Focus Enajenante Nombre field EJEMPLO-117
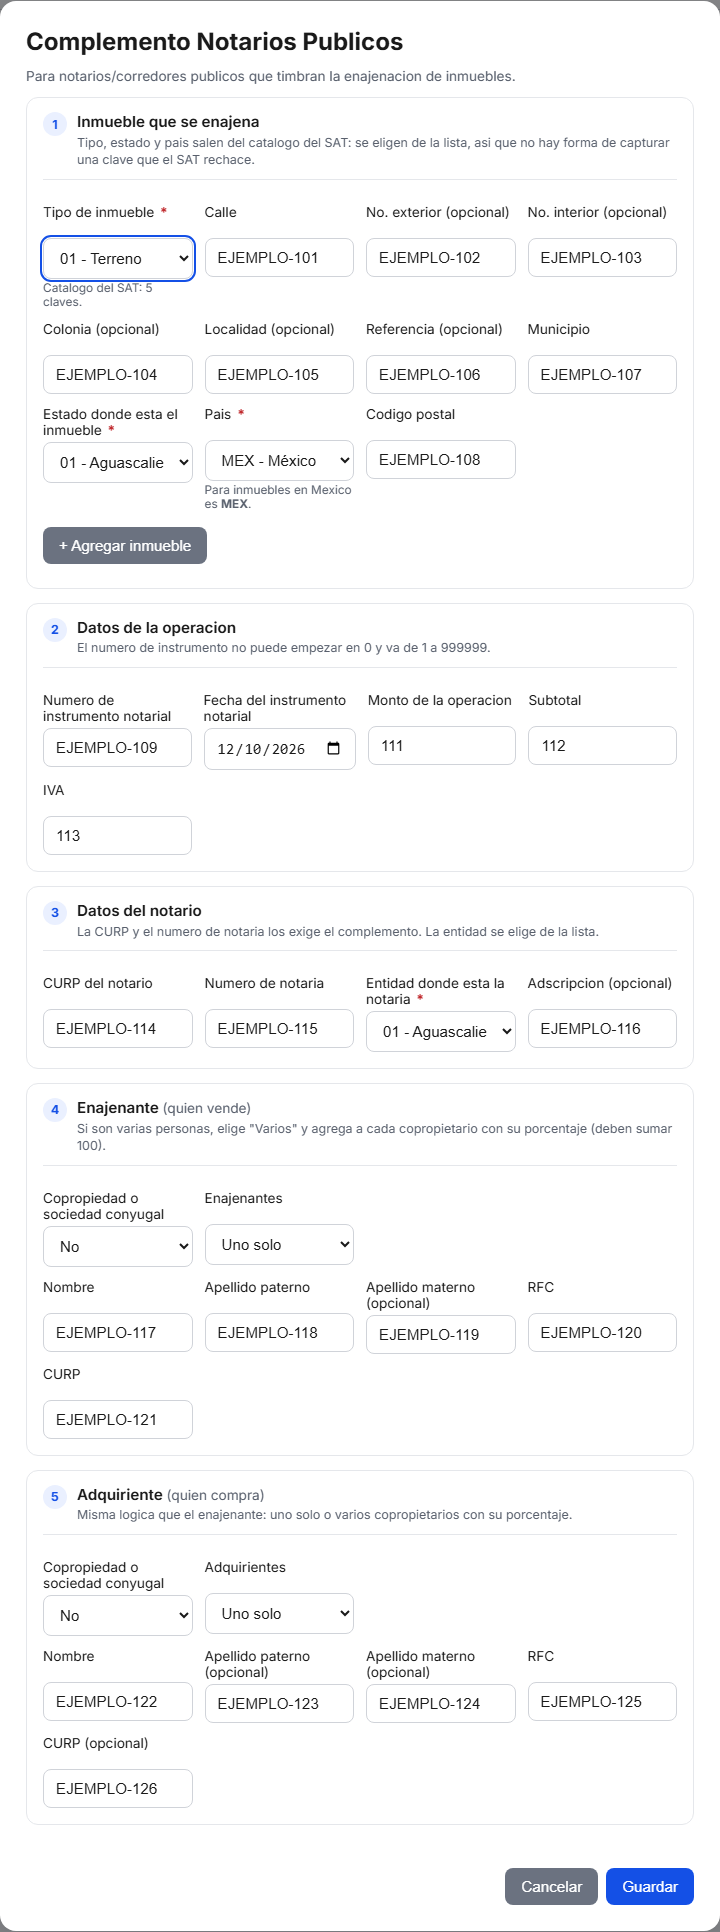The image size is (720, 1932). click(x=118, y=1332)
